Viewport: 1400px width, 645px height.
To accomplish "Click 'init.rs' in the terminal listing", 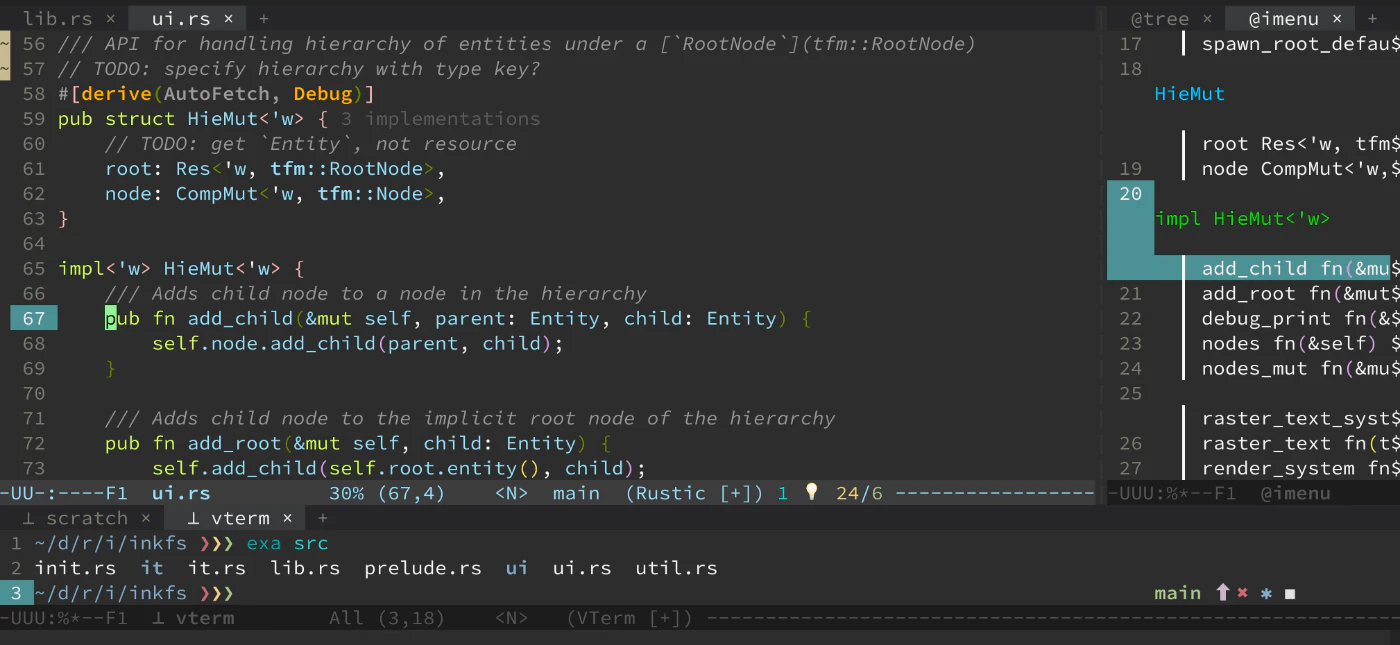I will click(75, 568).
